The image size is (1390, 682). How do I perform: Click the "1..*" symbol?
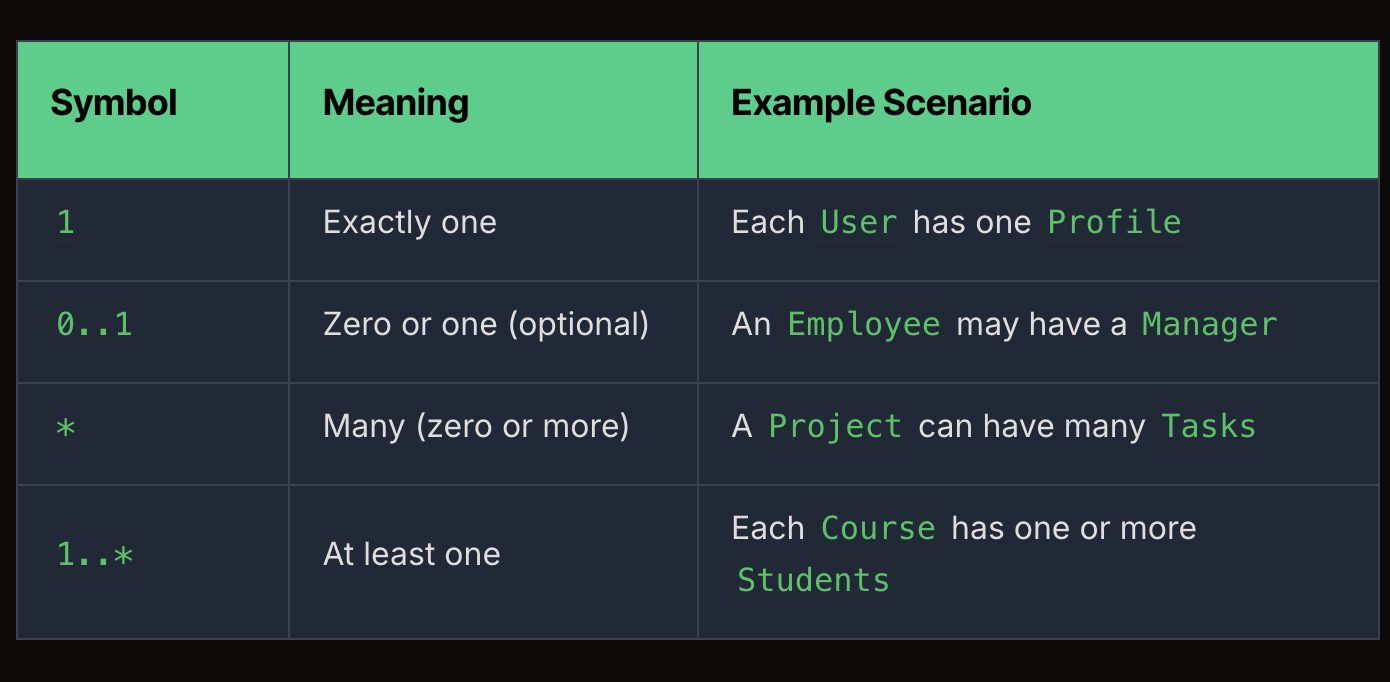pyautogui.click(x=95, y=555)
